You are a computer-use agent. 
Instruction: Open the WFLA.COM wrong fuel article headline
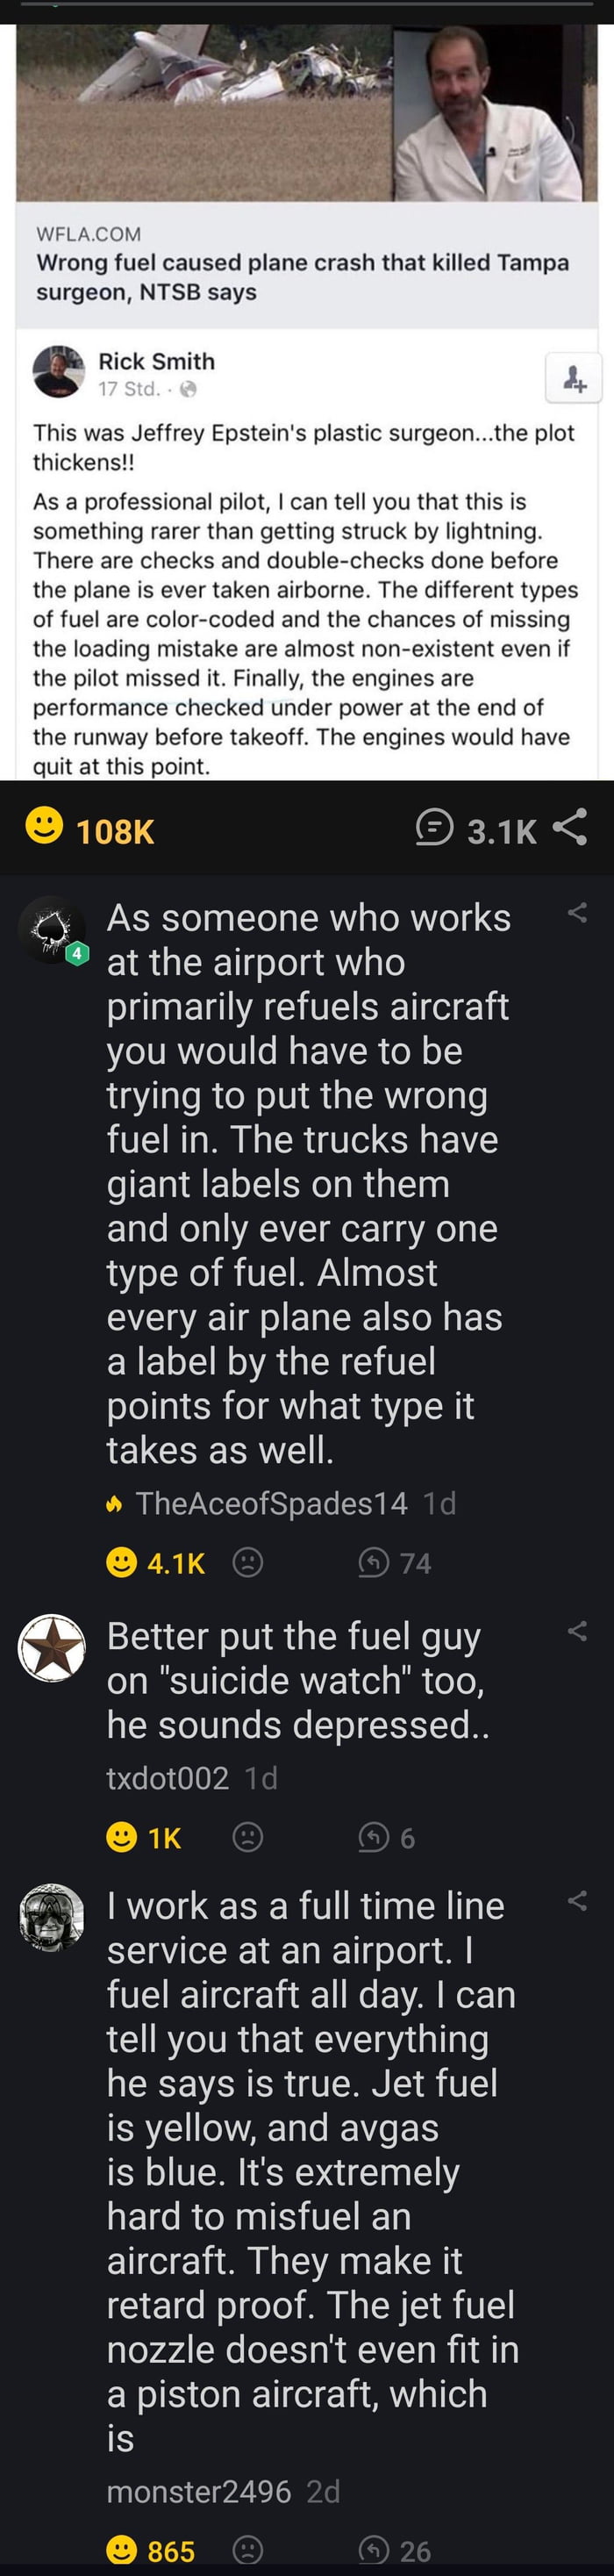[302, 277]
